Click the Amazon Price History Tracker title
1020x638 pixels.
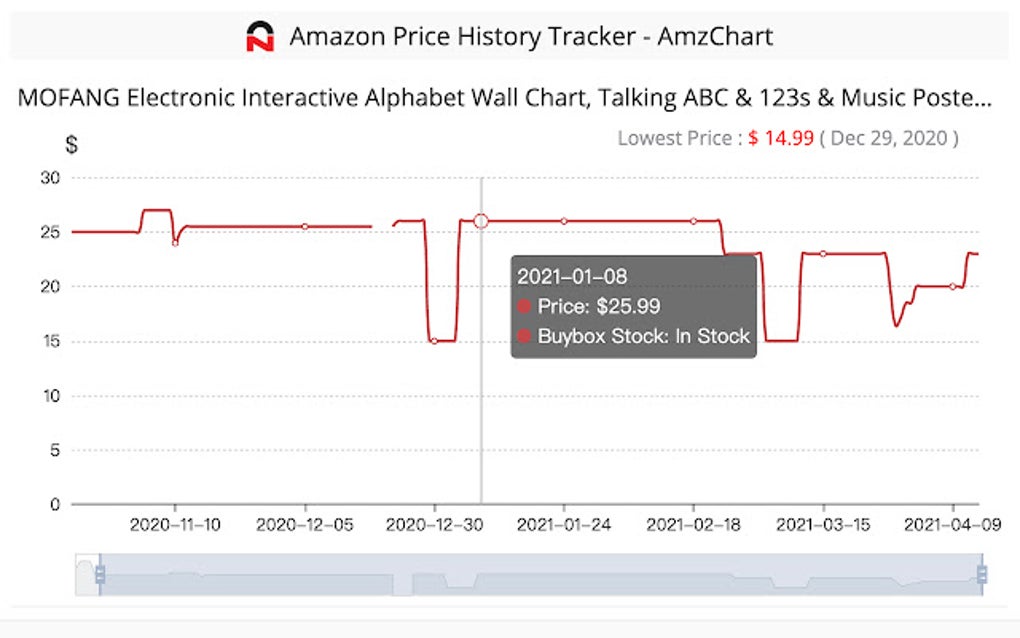[530, 37]
